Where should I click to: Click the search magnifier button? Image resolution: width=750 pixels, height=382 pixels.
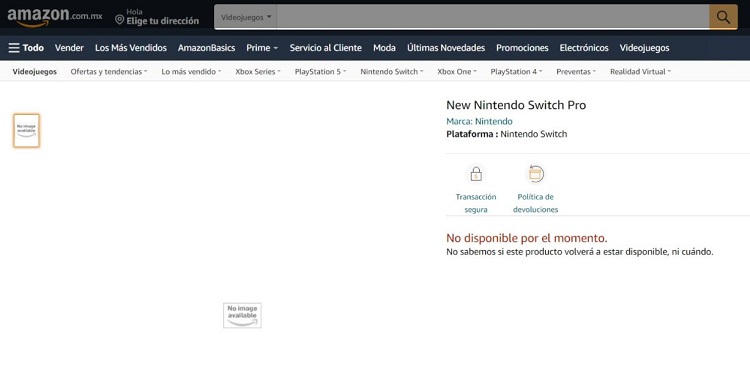[723, 17]
